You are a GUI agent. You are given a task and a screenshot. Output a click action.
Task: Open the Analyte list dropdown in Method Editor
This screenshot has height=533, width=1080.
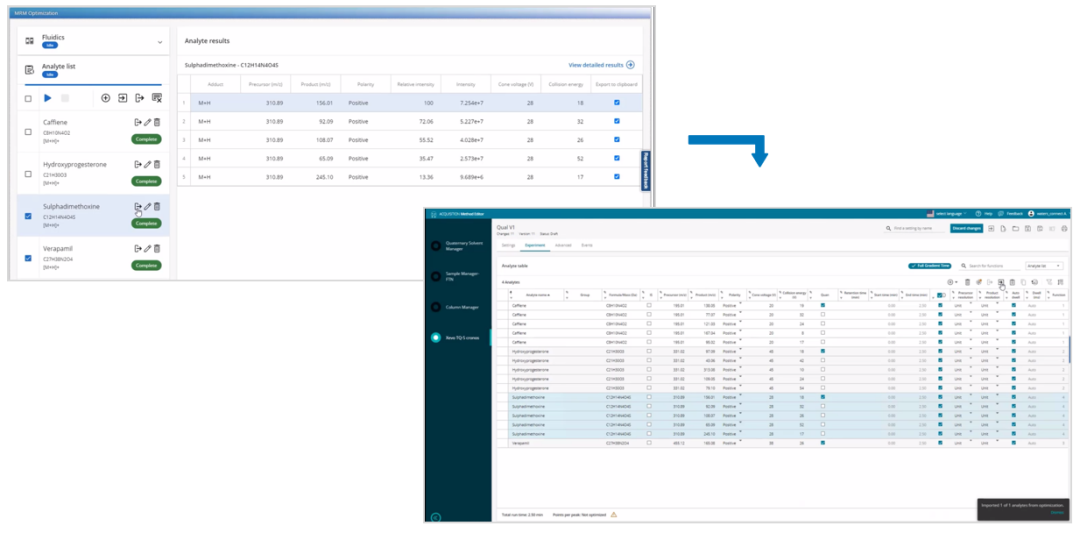pyautogui.click(x=1046, y=266)
